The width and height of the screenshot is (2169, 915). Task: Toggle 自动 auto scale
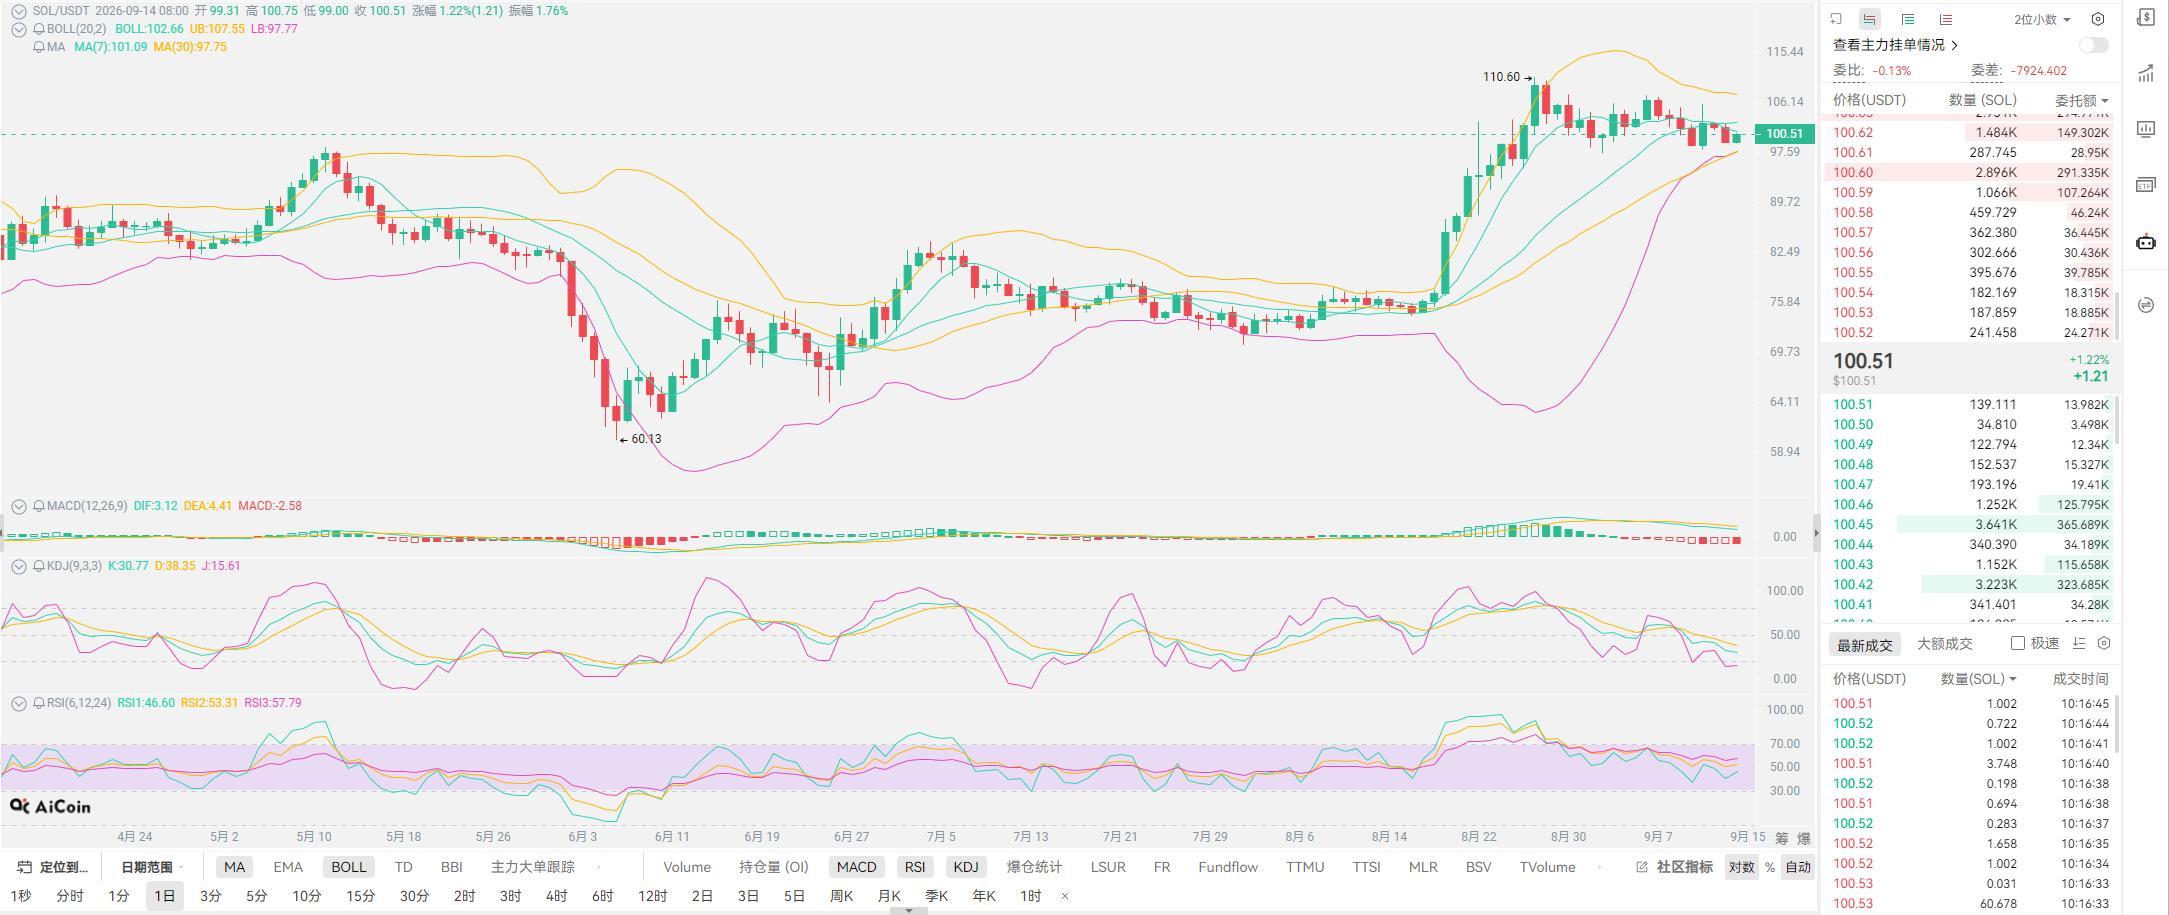tap(1797, 867)
